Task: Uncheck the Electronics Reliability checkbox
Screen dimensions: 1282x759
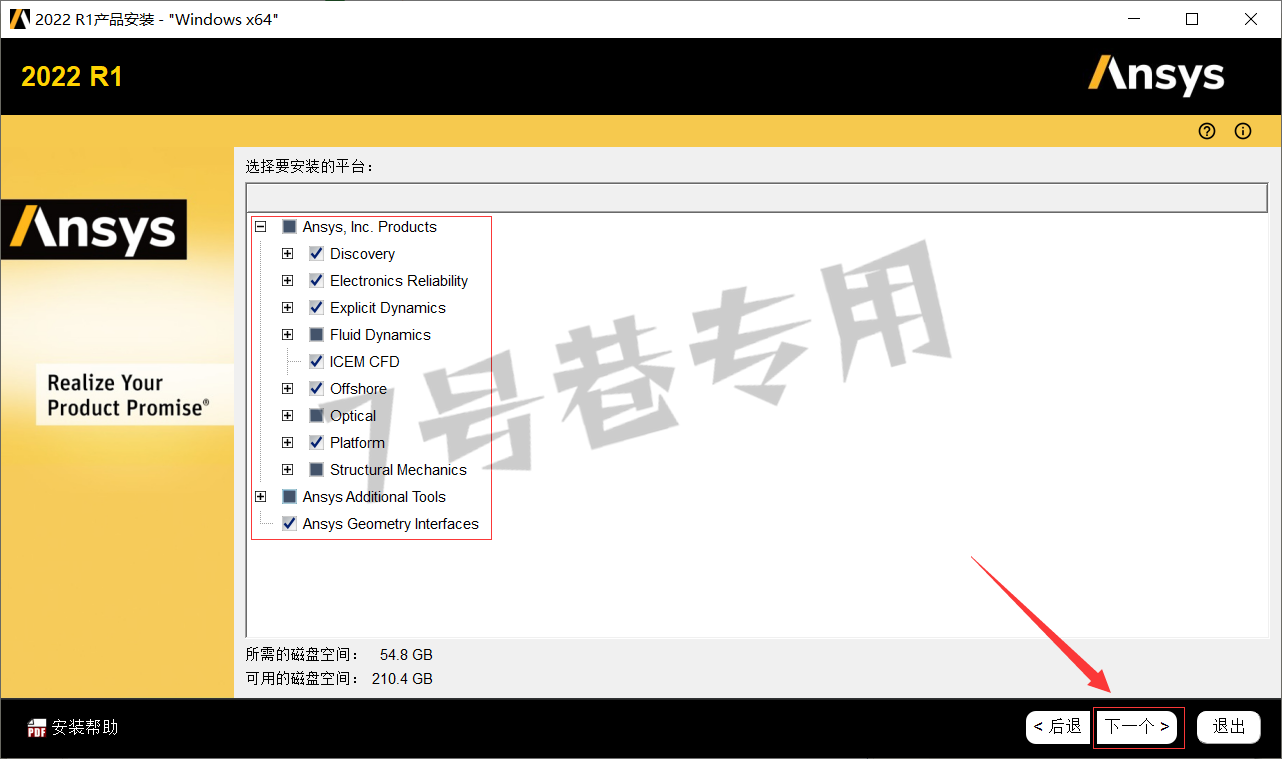Action: click(x=316, y=281)
